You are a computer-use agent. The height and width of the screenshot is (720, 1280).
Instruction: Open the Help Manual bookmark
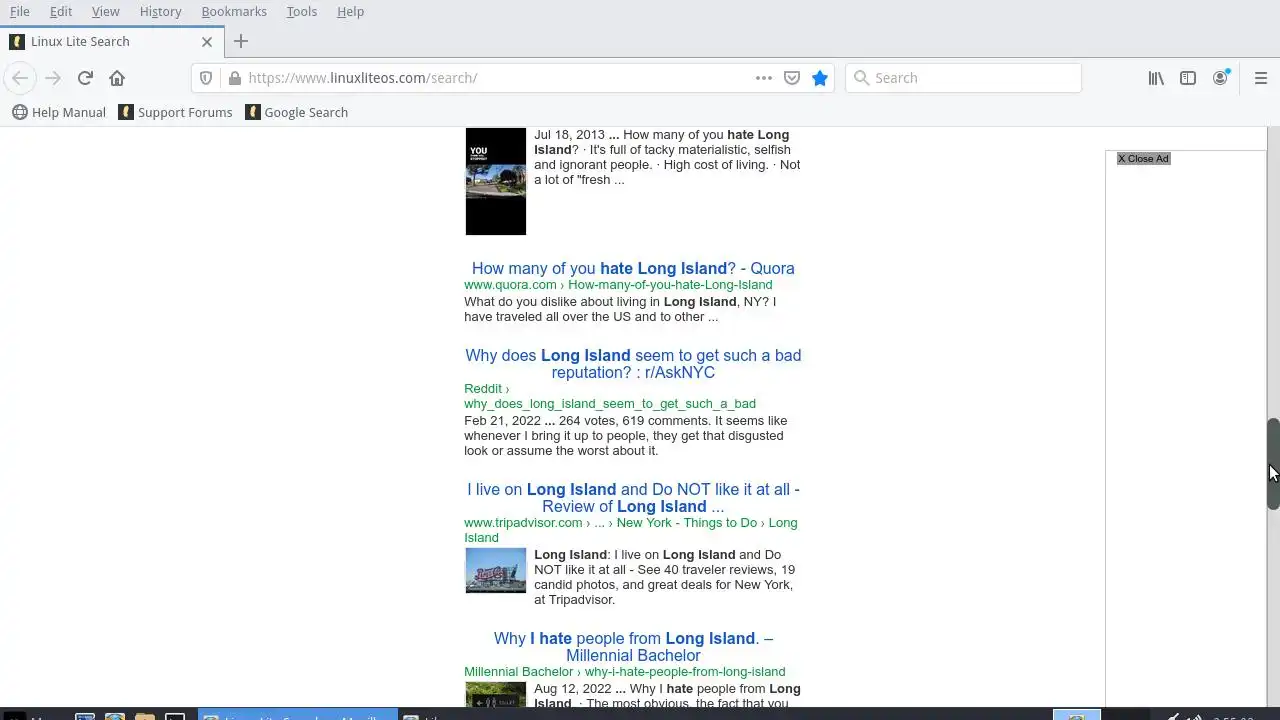coord(59,112)
